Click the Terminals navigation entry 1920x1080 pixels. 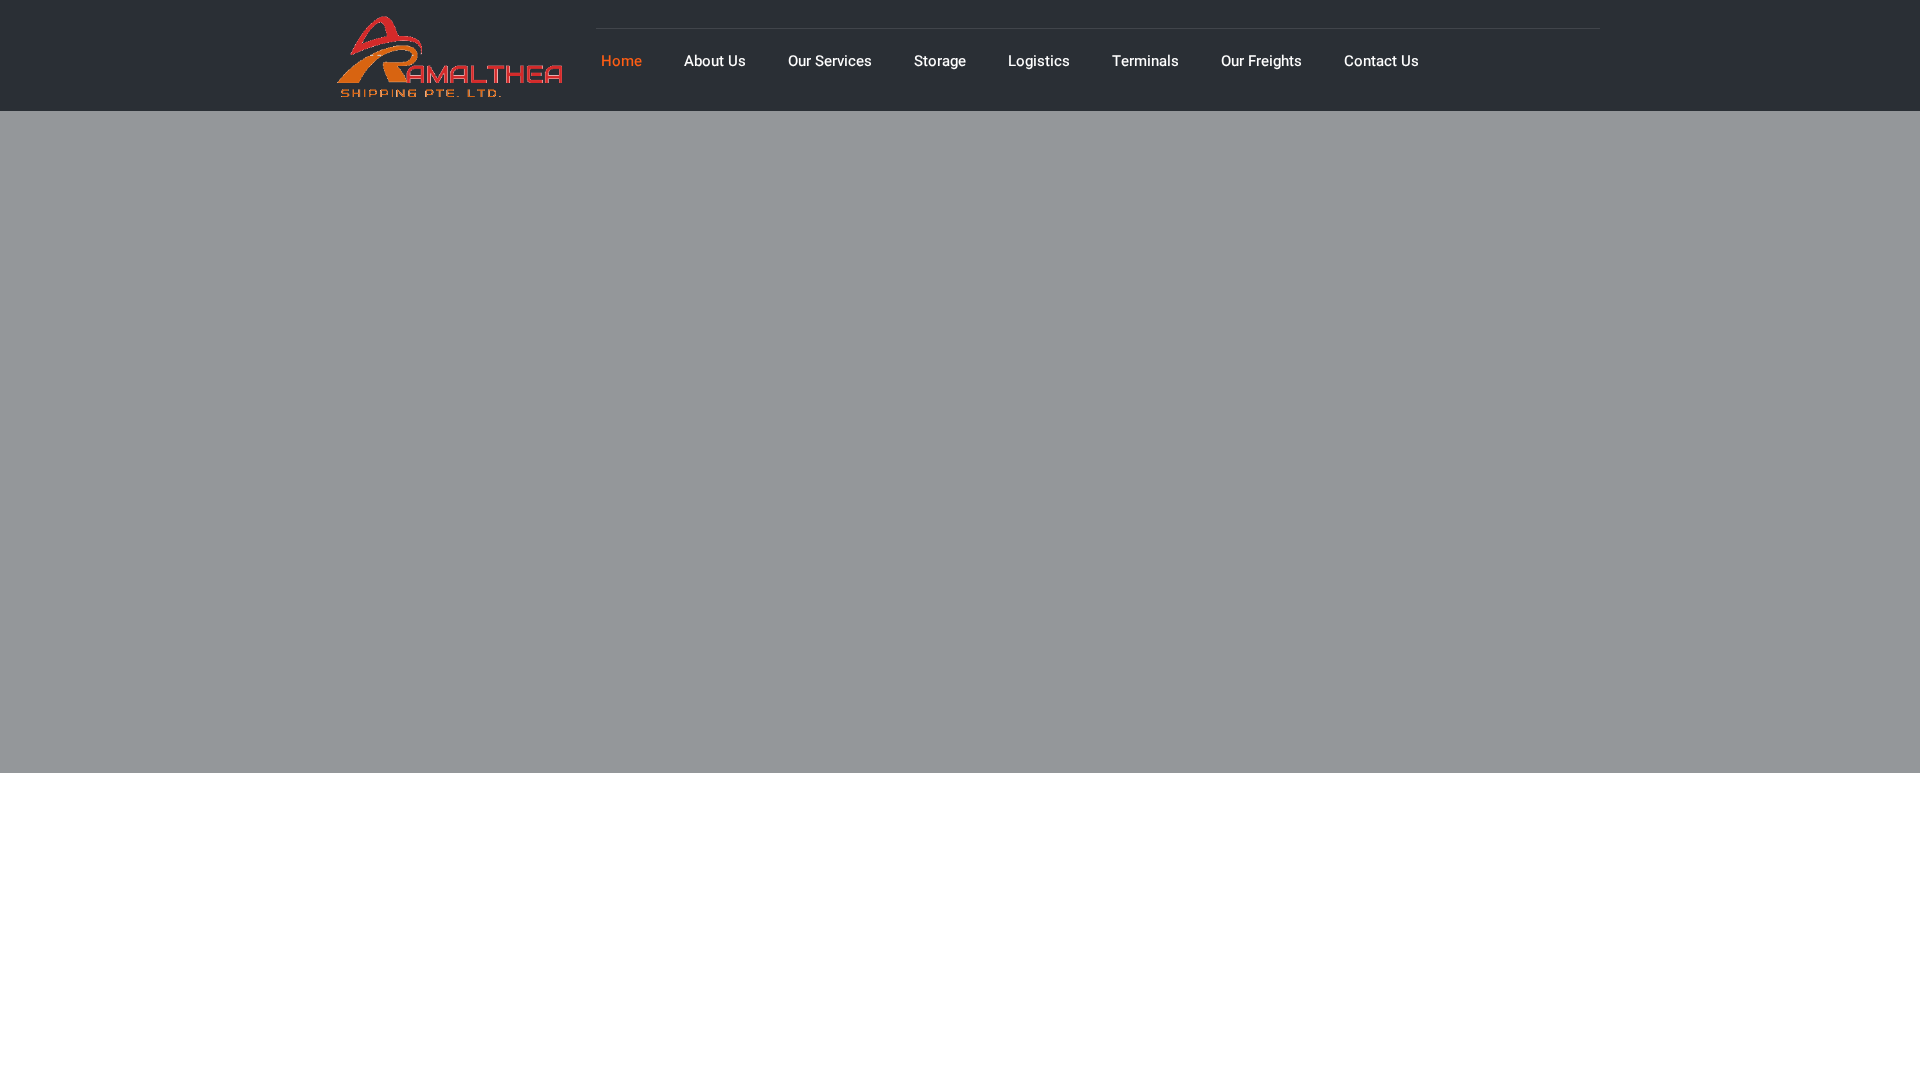[x=1145, y=61]
